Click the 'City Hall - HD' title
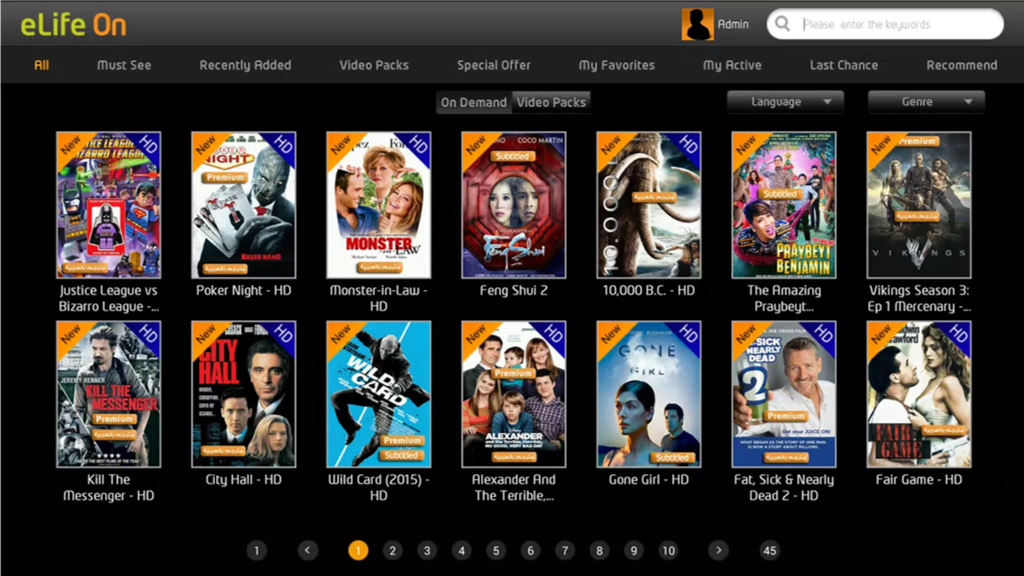Viewport: 1024px width, 576px height. (x=244, y=479)
